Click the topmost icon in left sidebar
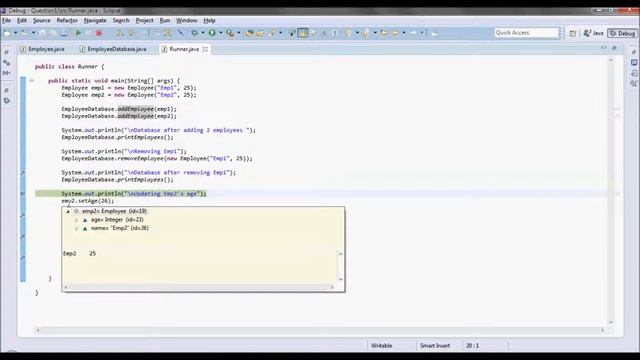The width and height of the screenshot is (640, 360). tap(7, 53)
